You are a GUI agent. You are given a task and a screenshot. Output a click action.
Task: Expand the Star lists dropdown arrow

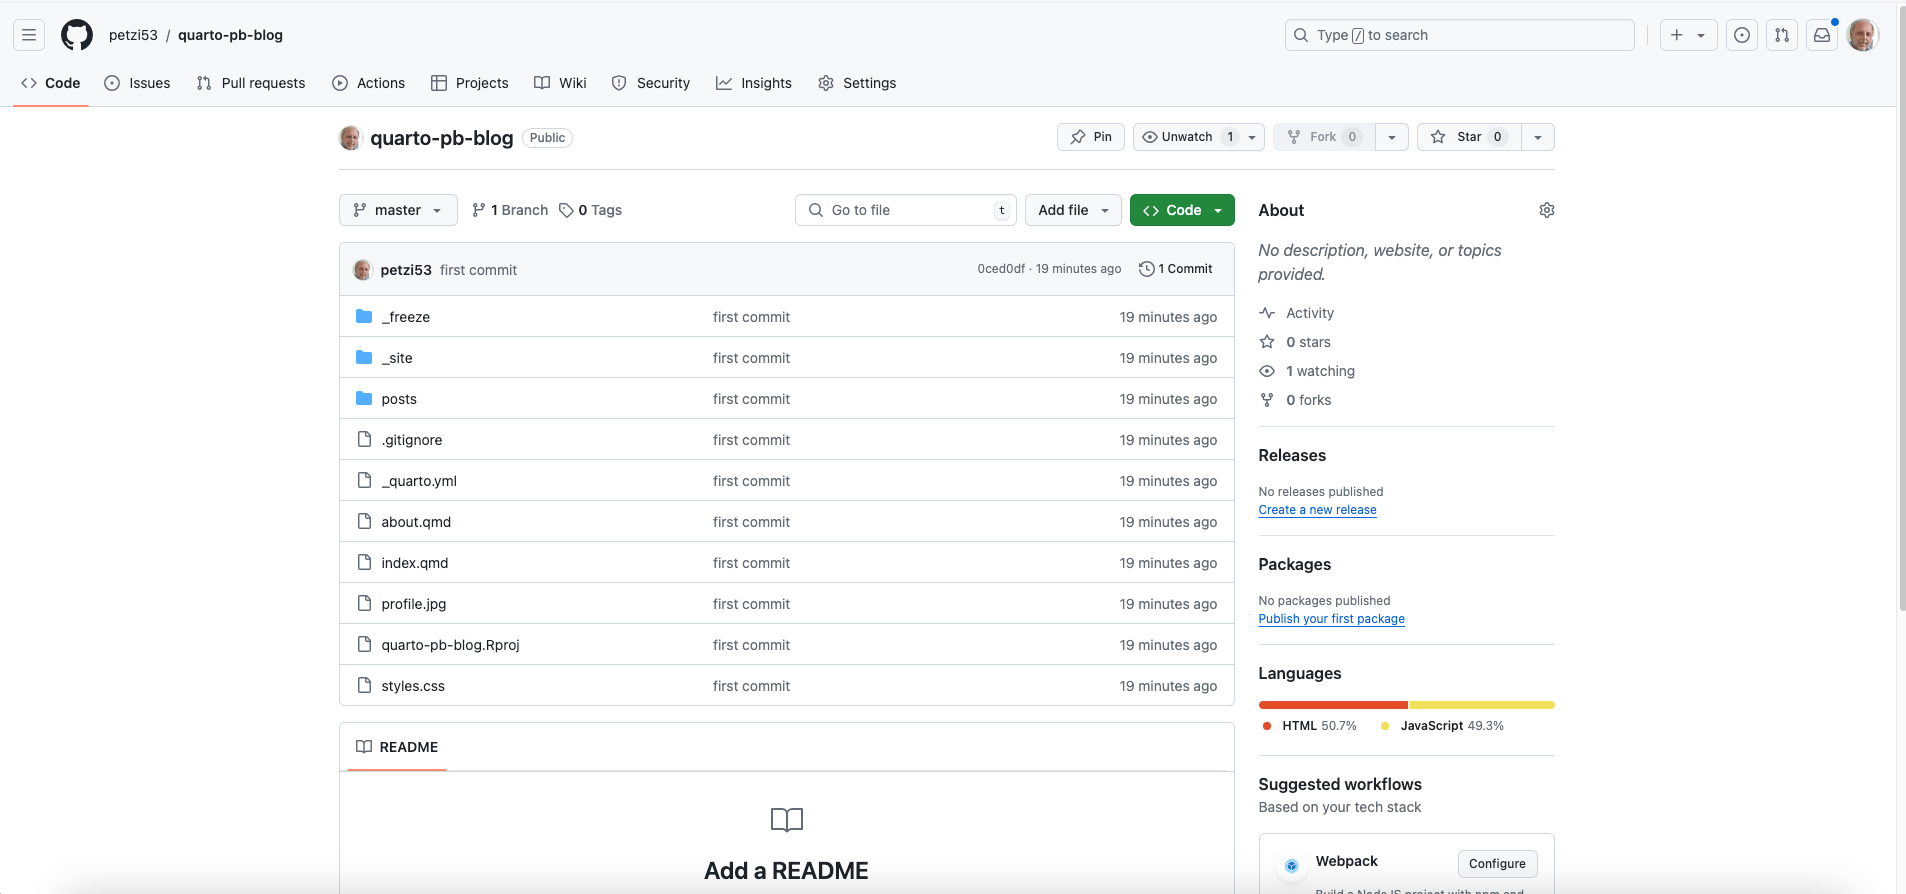[x=1538, y=137]
